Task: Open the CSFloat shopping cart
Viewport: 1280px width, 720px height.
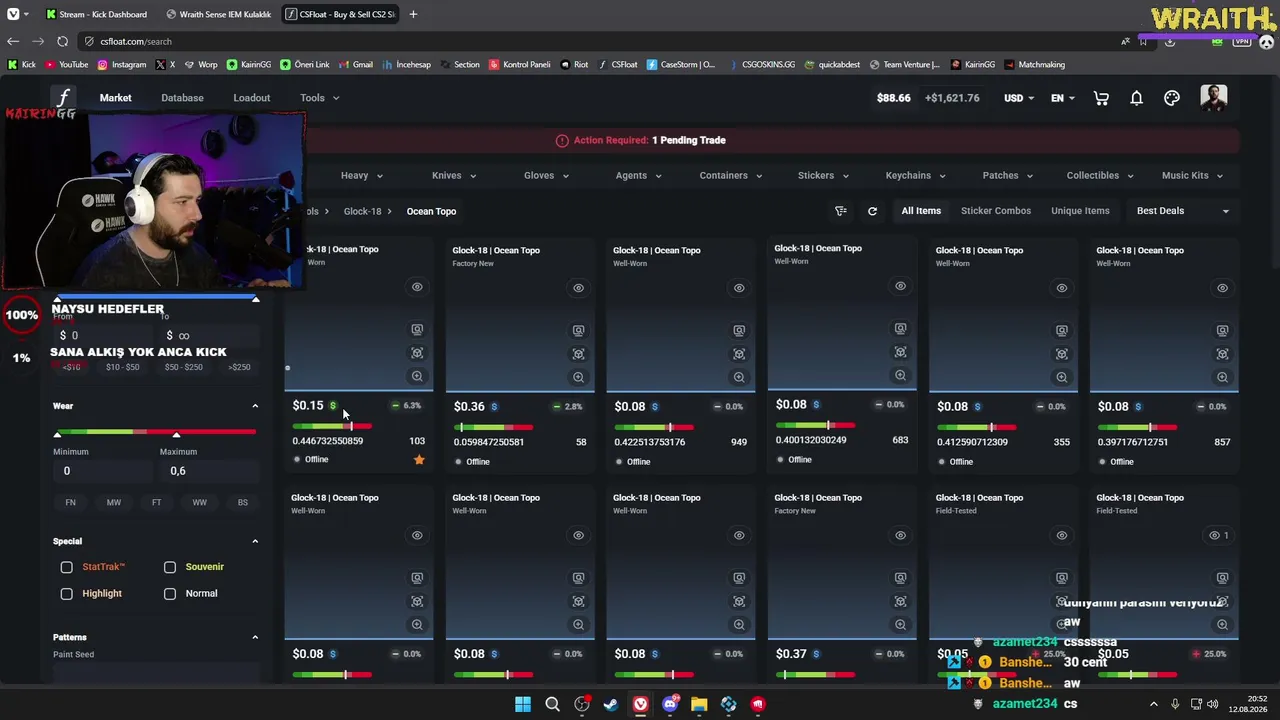Action: (1101, 98)
